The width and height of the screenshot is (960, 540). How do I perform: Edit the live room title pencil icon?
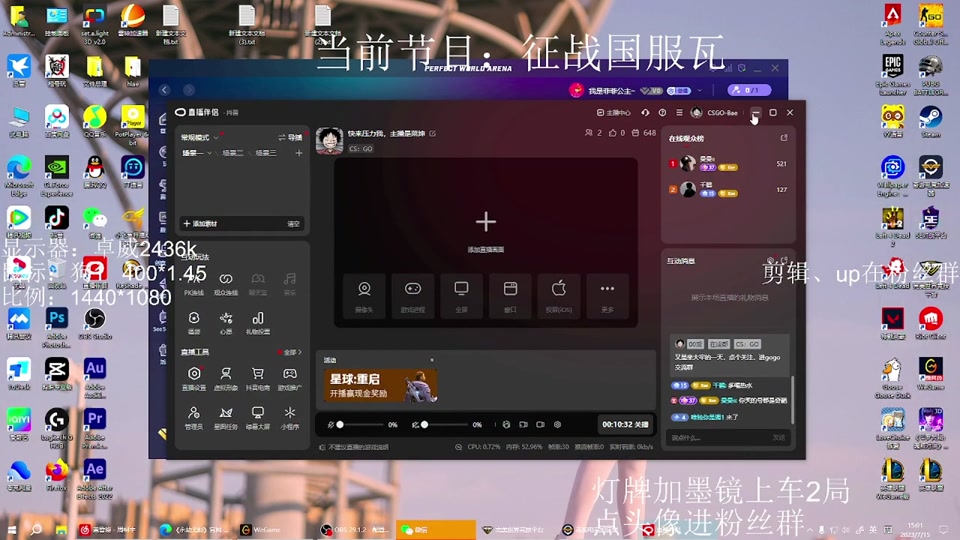coord(433,133)
